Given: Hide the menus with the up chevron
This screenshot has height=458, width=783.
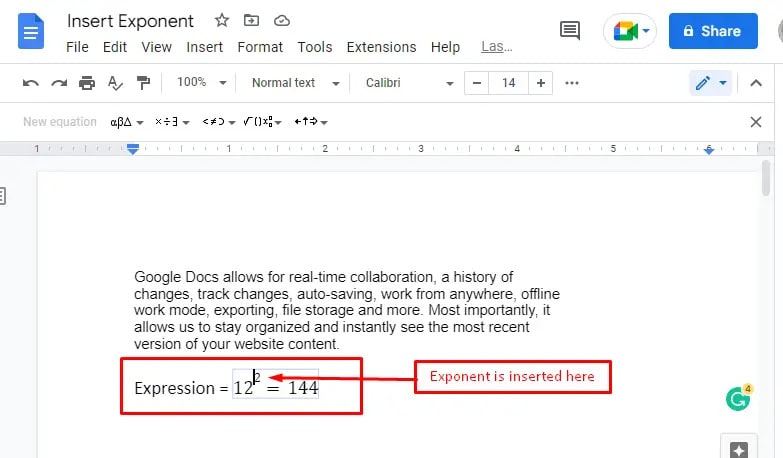Looking at the screenshot, I should click(x=756, y=83).
